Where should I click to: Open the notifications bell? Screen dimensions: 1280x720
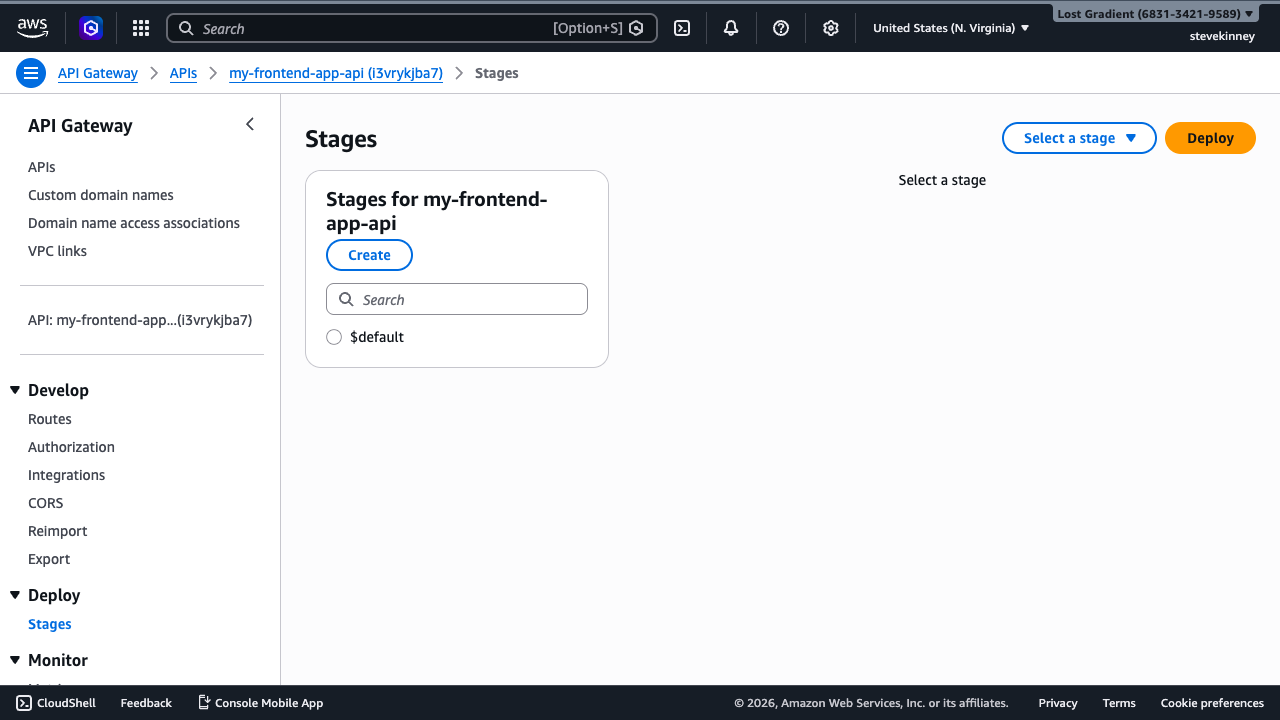[x=731, y=28]
